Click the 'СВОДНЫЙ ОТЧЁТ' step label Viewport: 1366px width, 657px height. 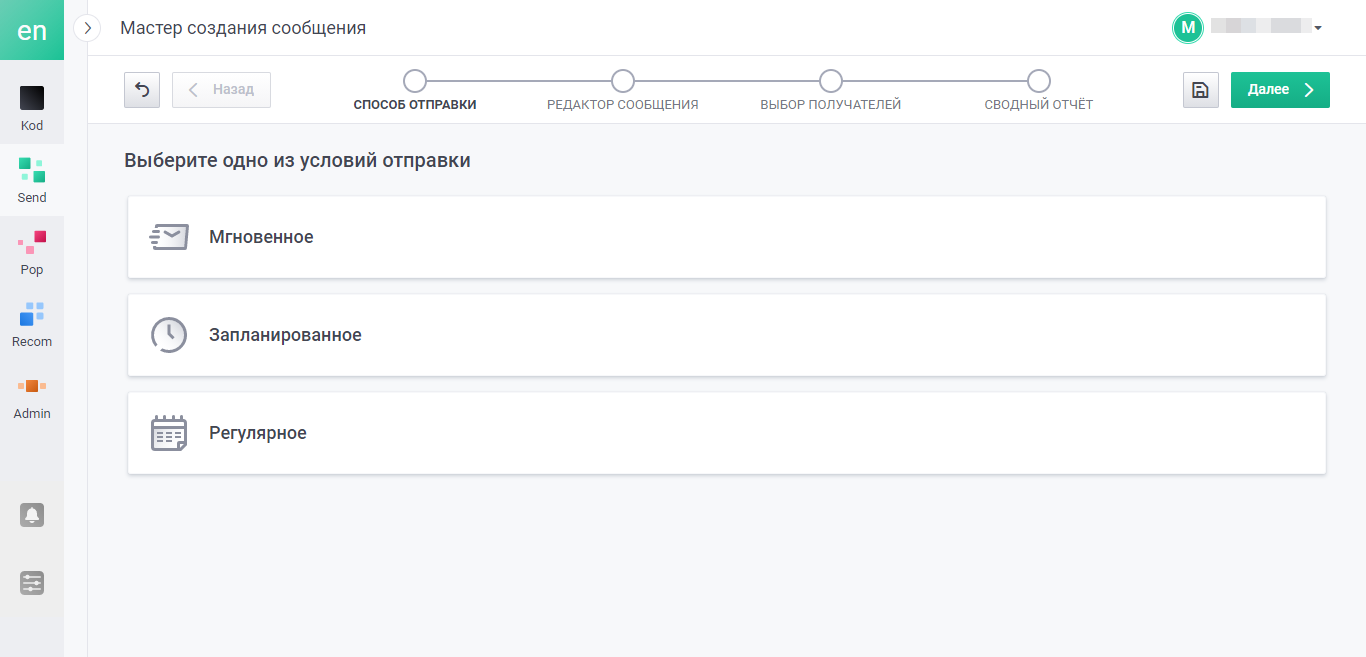tap(1039, 105)
